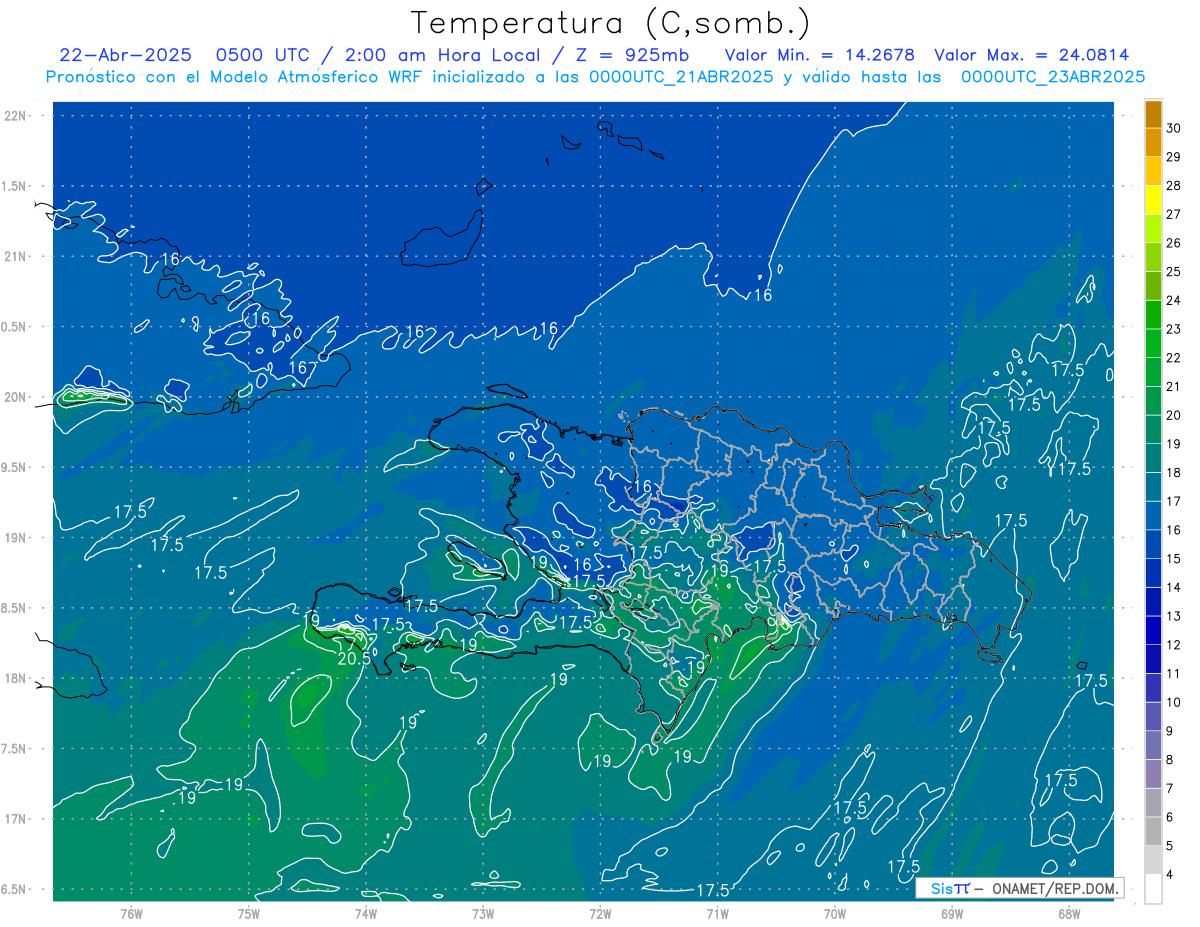This screenshot has width=1200, height=927.
Task: Click the '73W' longitude axis label
Action: 483,913
